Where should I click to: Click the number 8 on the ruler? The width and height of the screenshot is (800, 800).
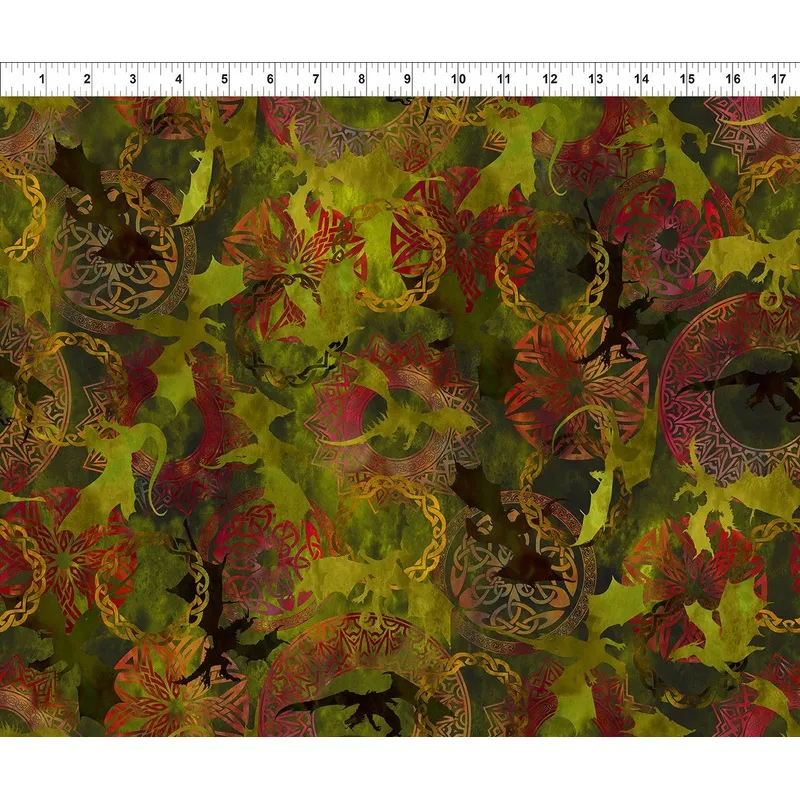361,79
